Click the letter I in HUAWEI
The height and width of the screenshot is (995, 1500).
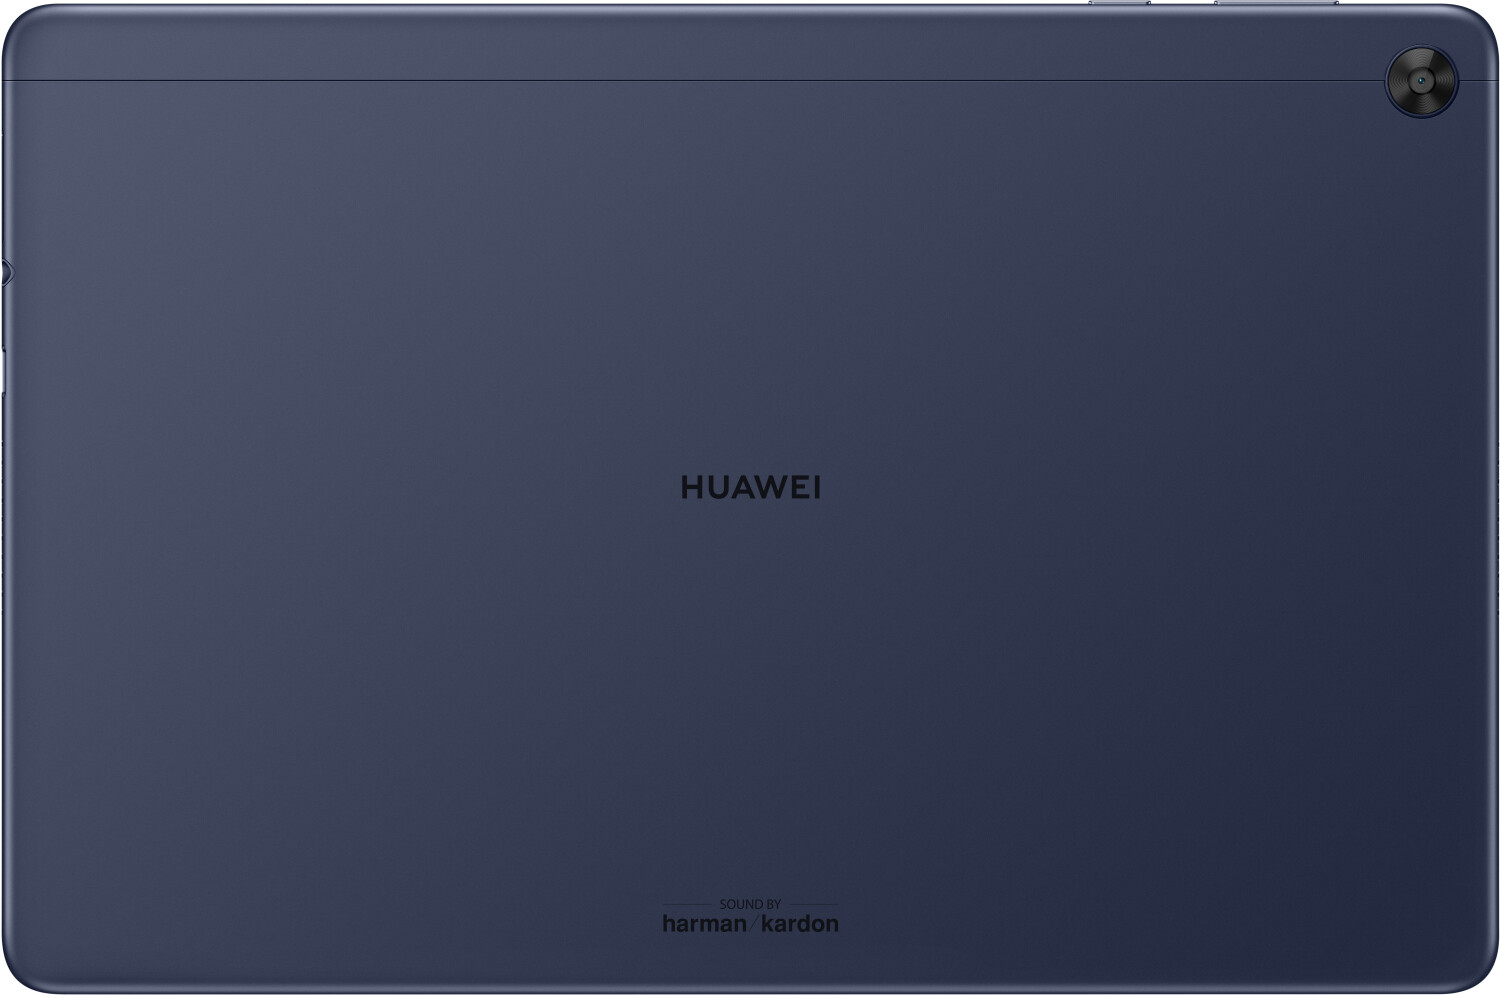(816, 488)
